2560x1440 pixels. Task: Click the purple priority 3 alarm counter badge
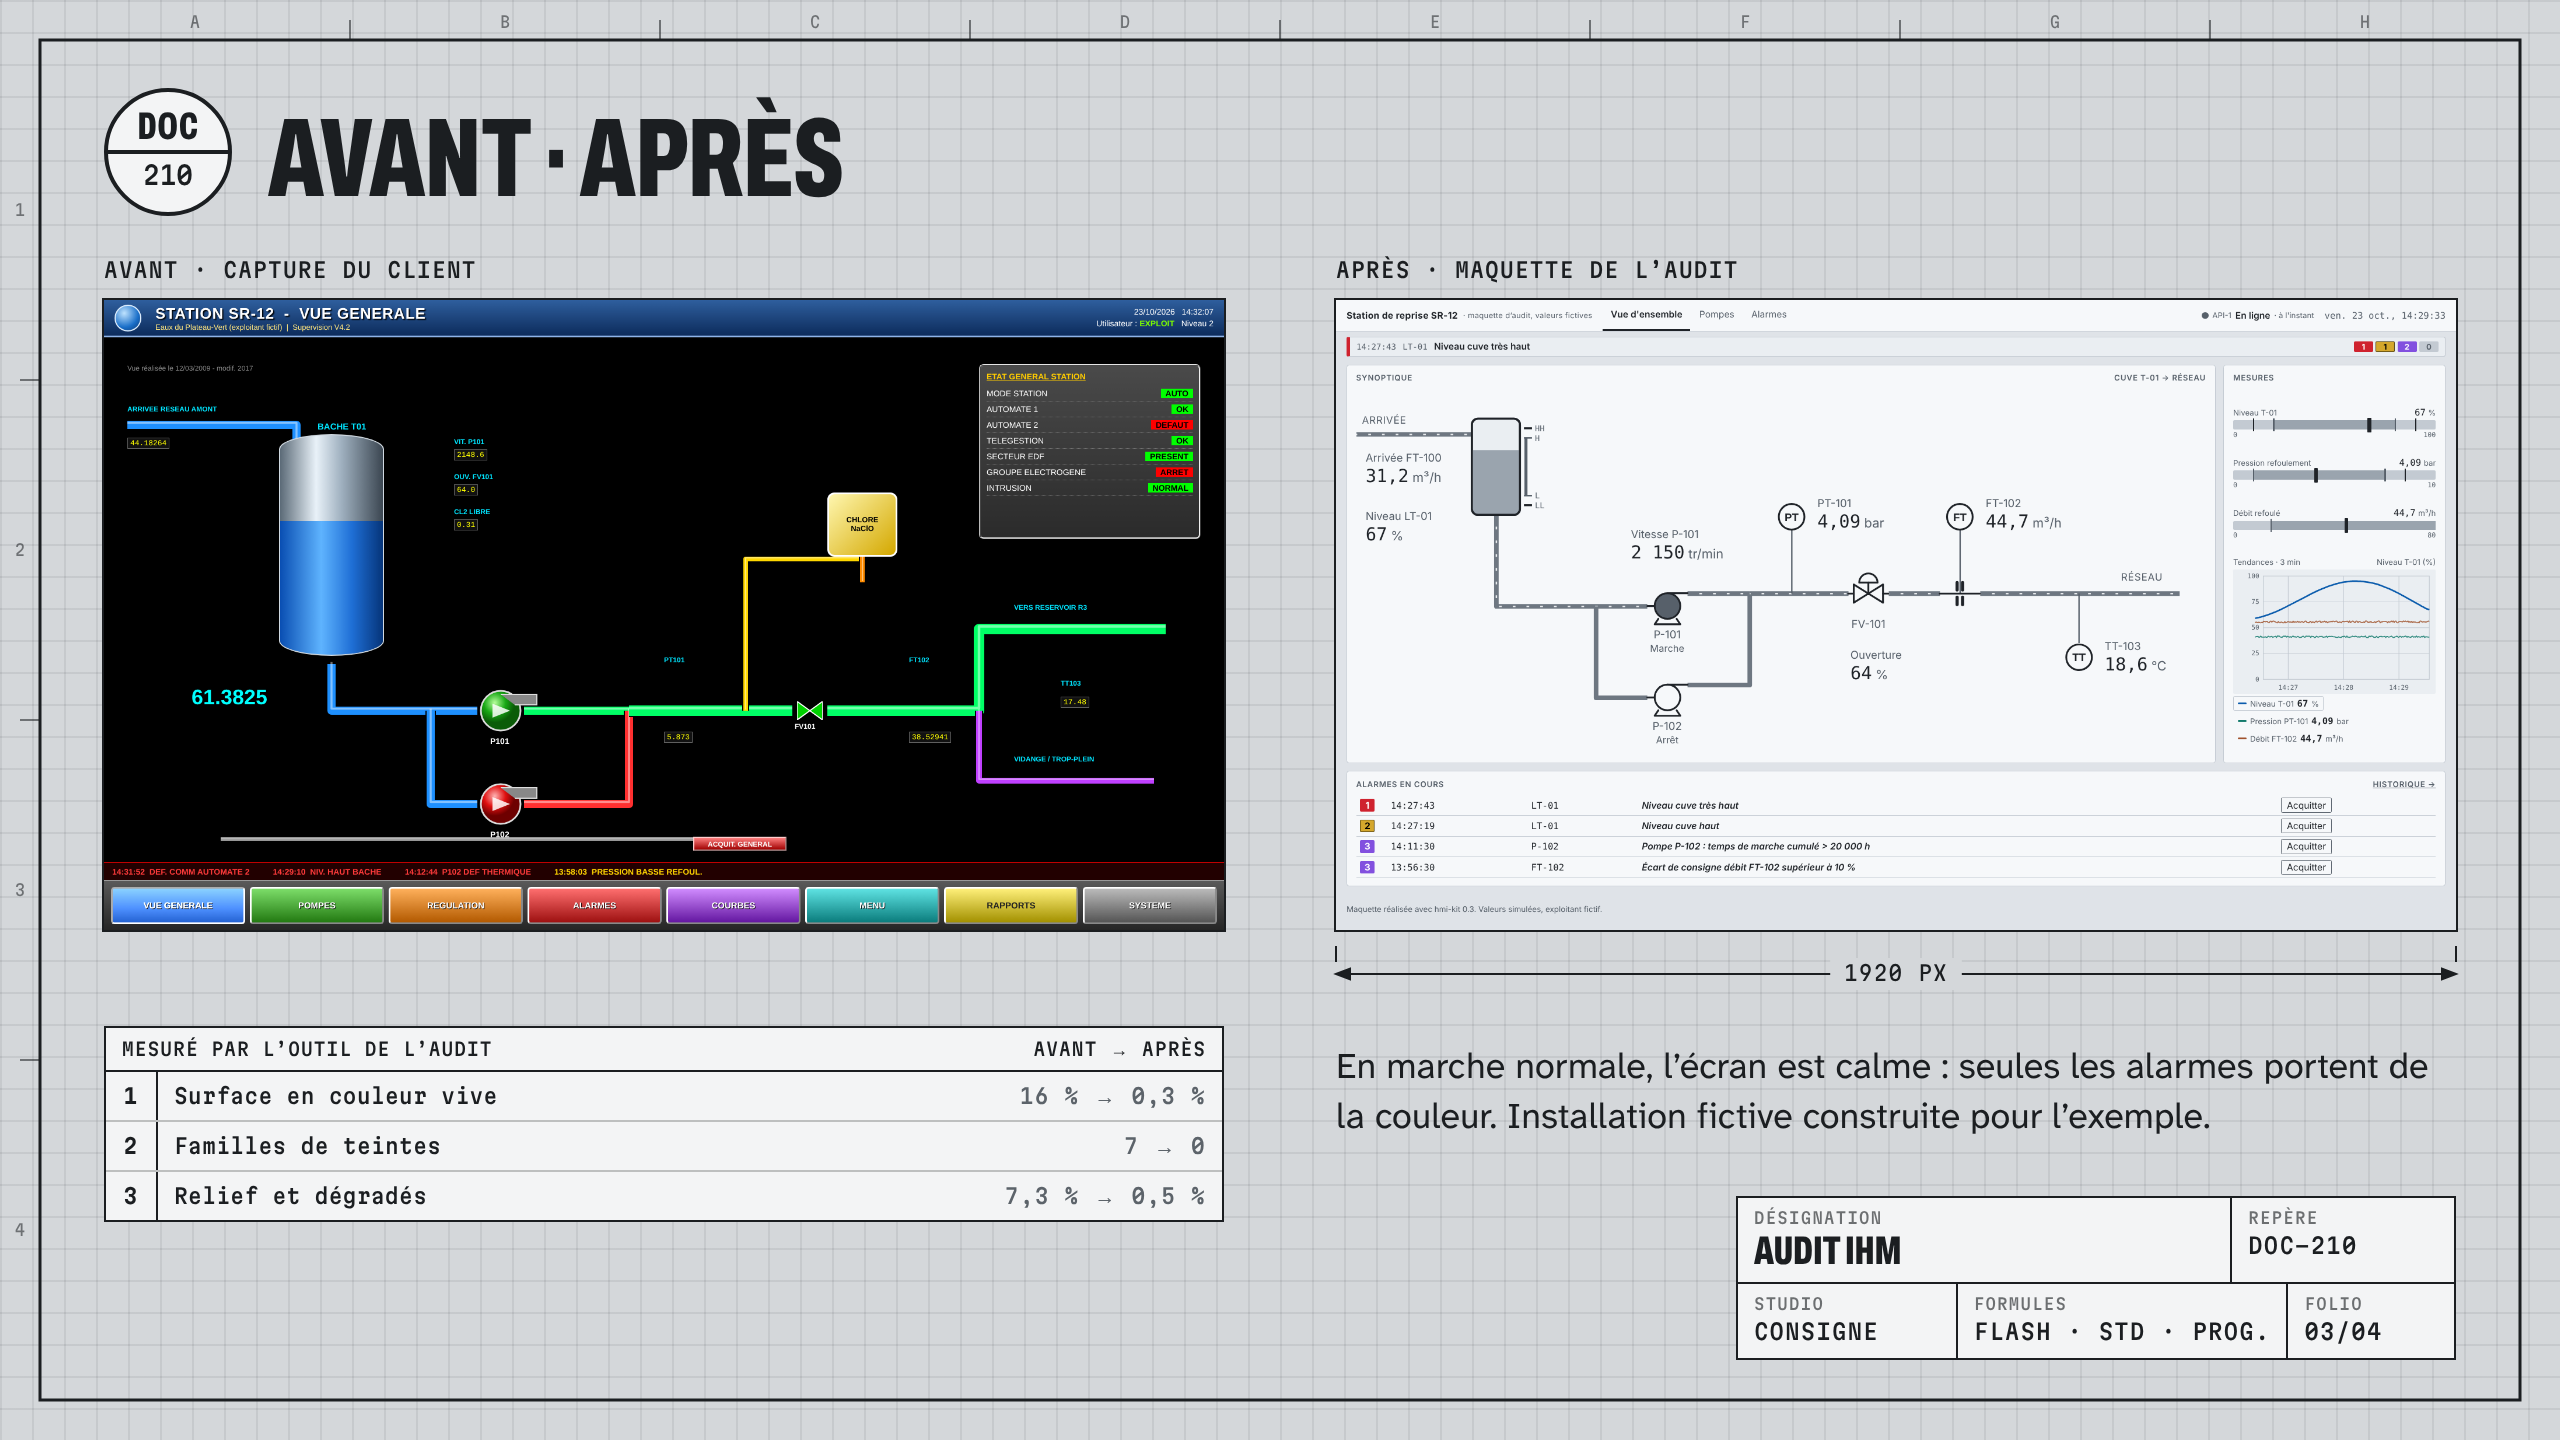[x=2407, y=347]
